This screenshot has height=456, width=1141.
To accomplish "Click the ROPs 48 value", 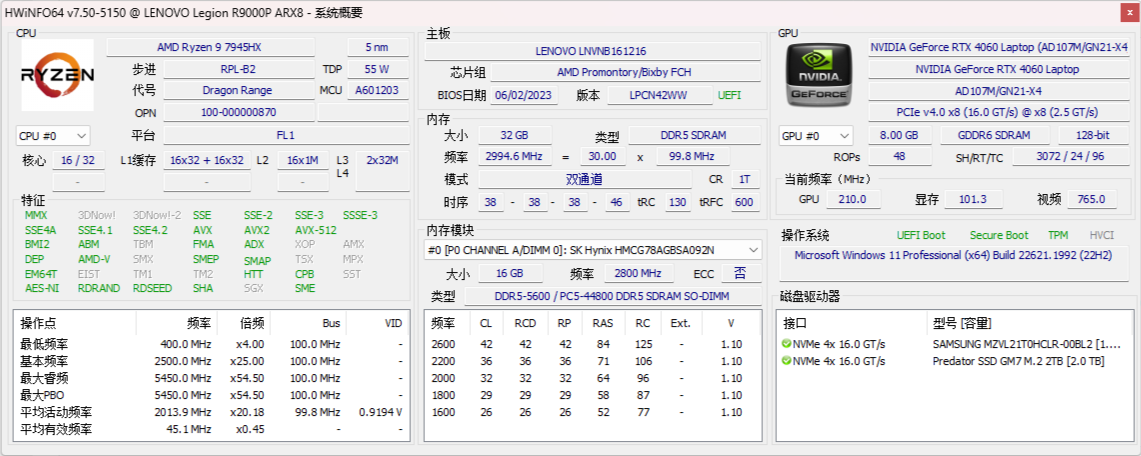I will pyautogui.click(x=899, y=157).
